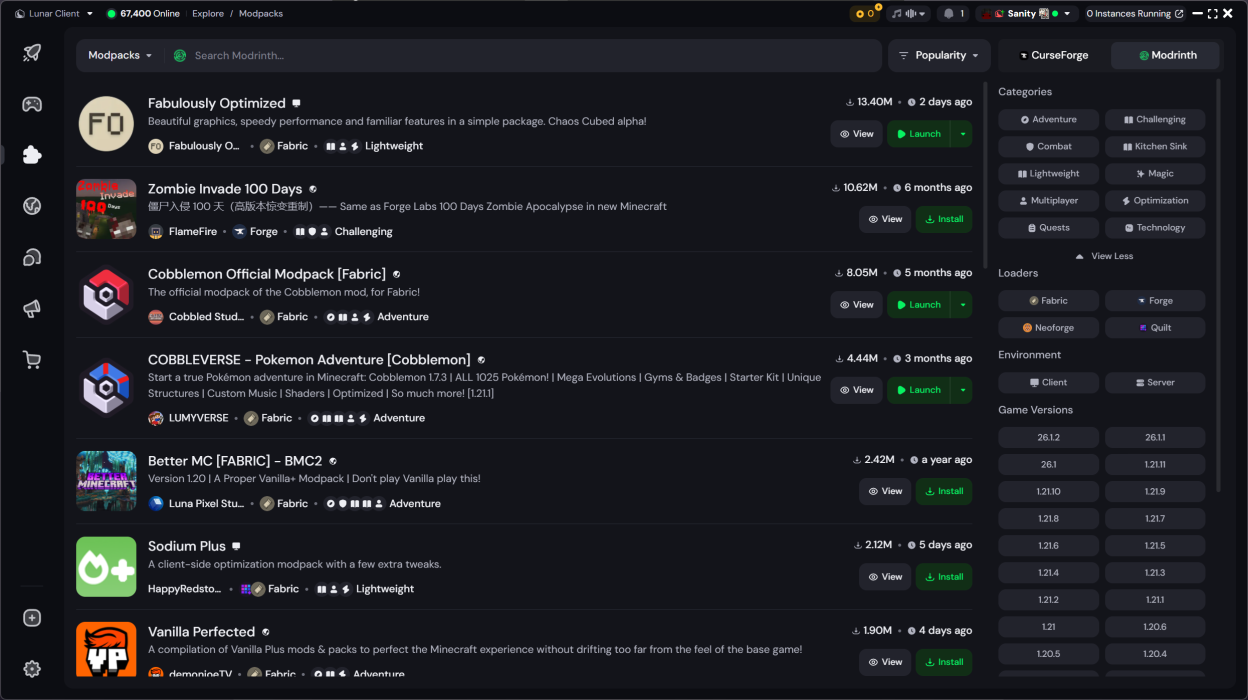The image size is (1248, 700).
Task: Click the Modpacks breadcrumb item
Action: click(260, 14)
